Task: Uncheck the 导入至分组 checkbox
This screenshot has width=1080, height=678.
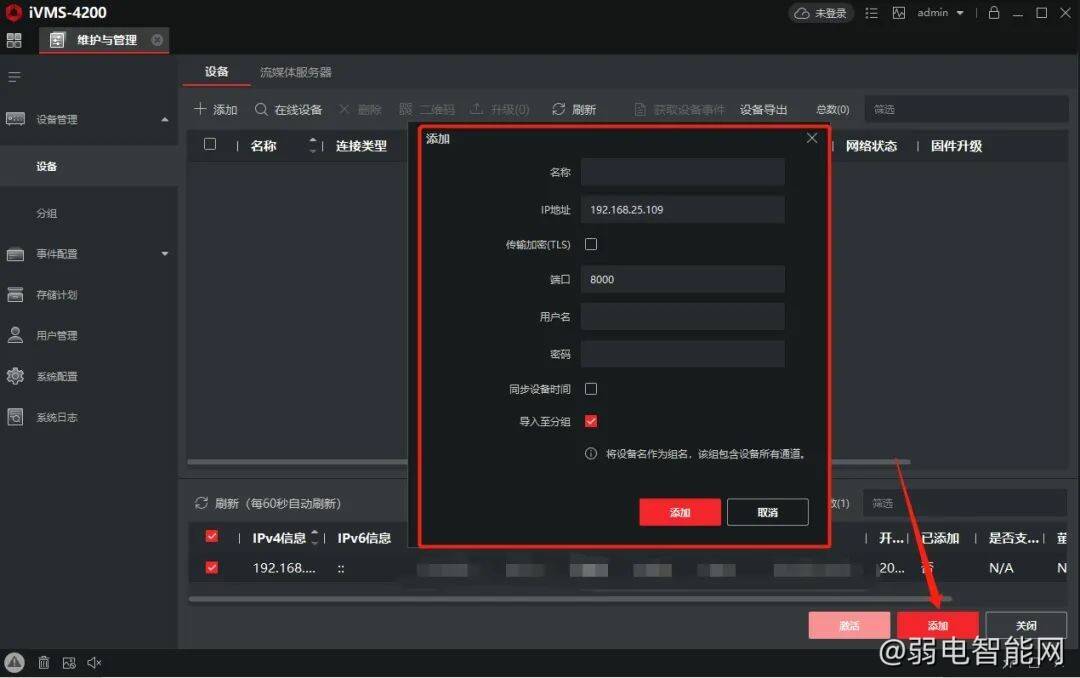Action: [591, 421]
